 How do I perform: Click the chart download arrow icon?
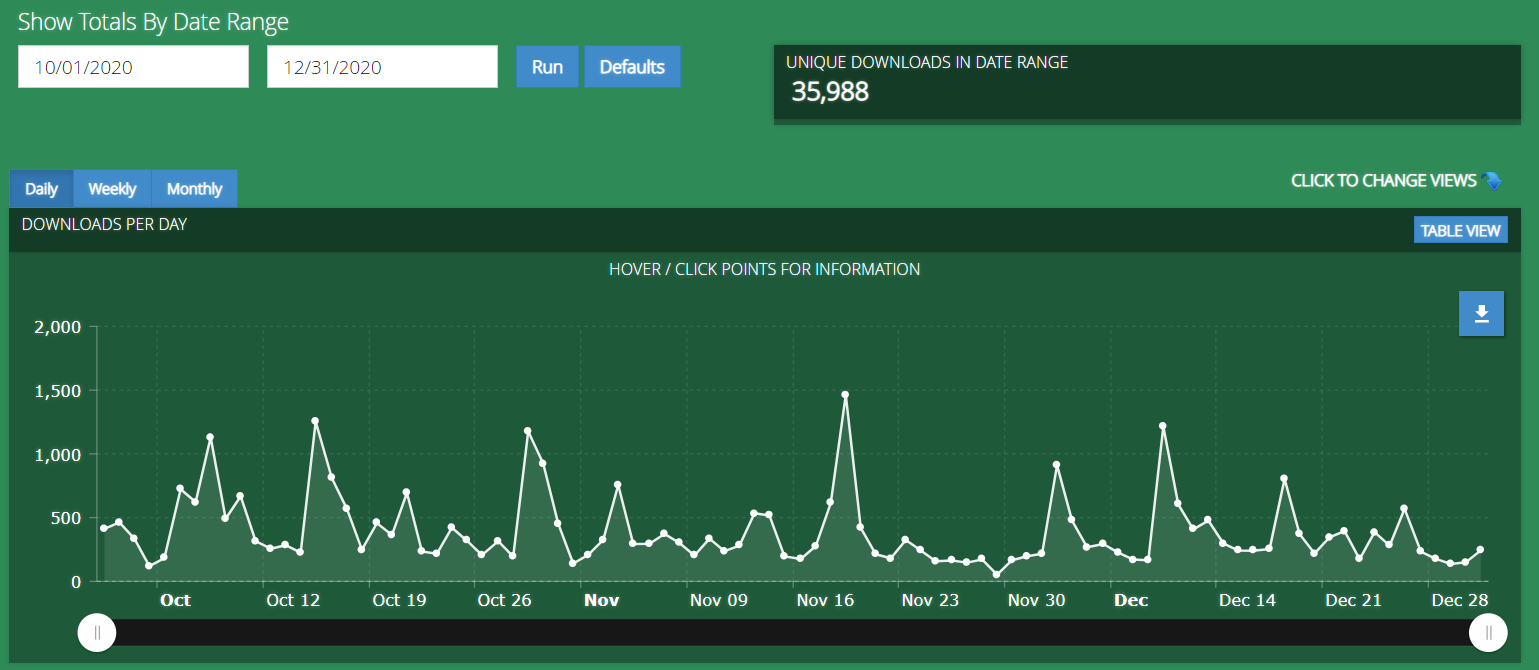point(1481,314)
